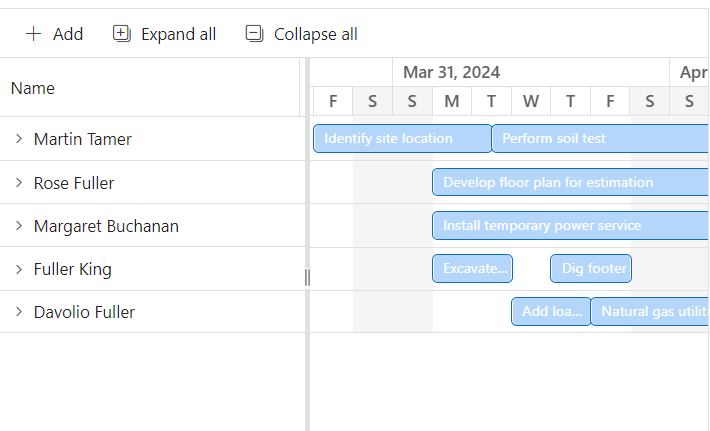Expand the Davolio Fuller row
The image size is (710, 431).
tap(19, 312)
